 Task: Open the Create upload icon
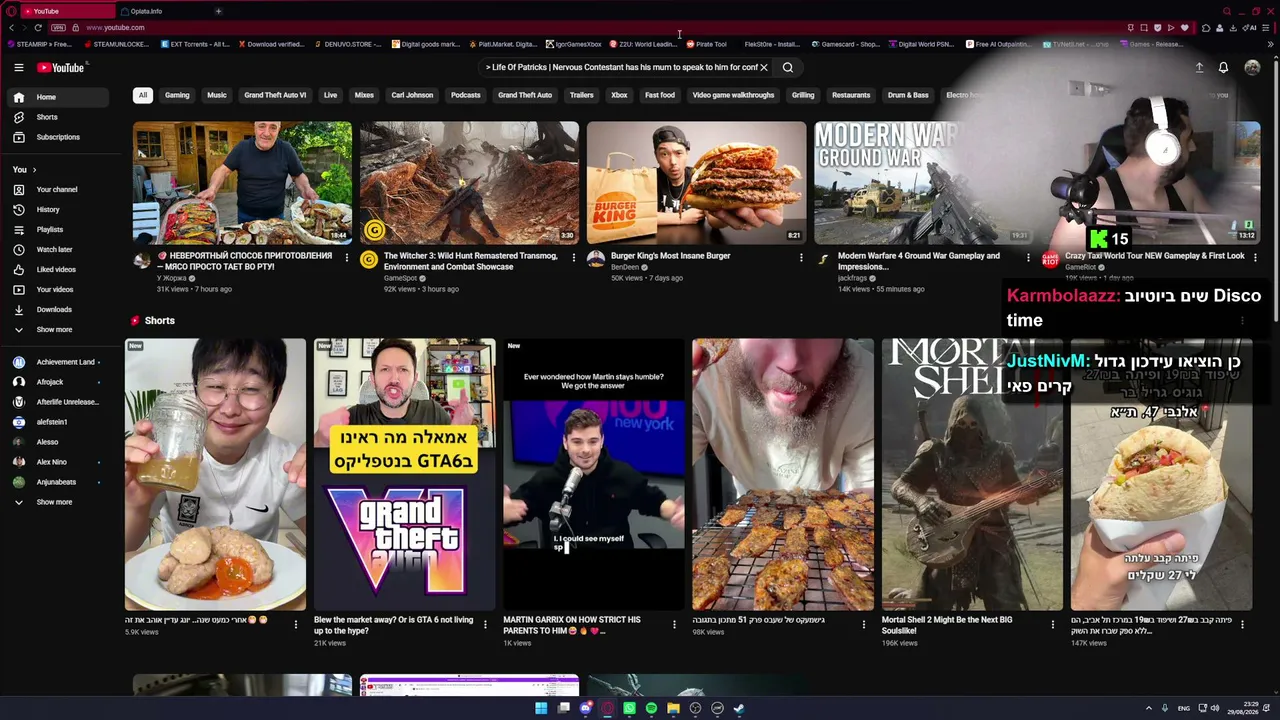tap(1199, 67)
